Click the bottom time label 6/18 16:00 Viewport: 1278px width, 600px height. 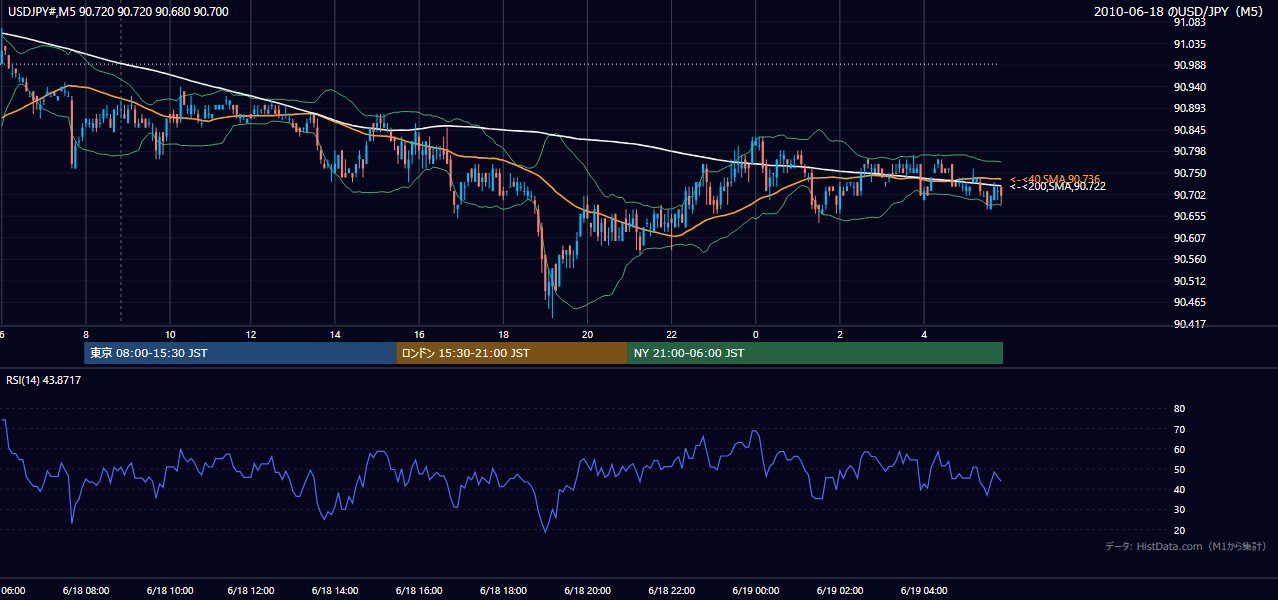coord(420,591)
